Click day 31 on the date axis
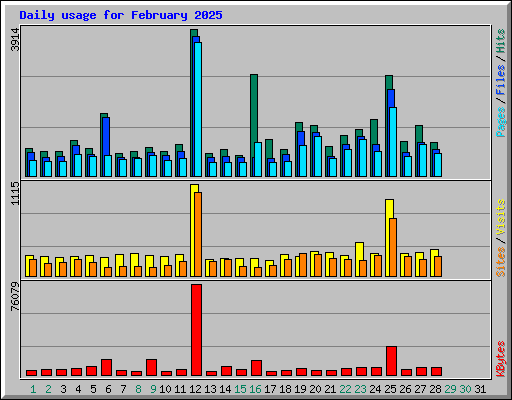Viewport: 512px width, 400px height. (x=480, y=389)
